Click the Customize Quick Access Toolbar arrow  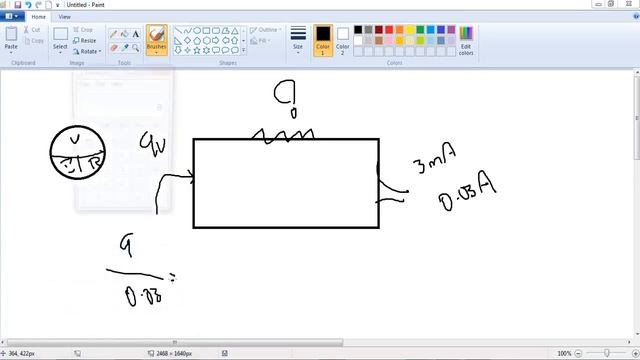pyautogui.click(x=57, y=5)
